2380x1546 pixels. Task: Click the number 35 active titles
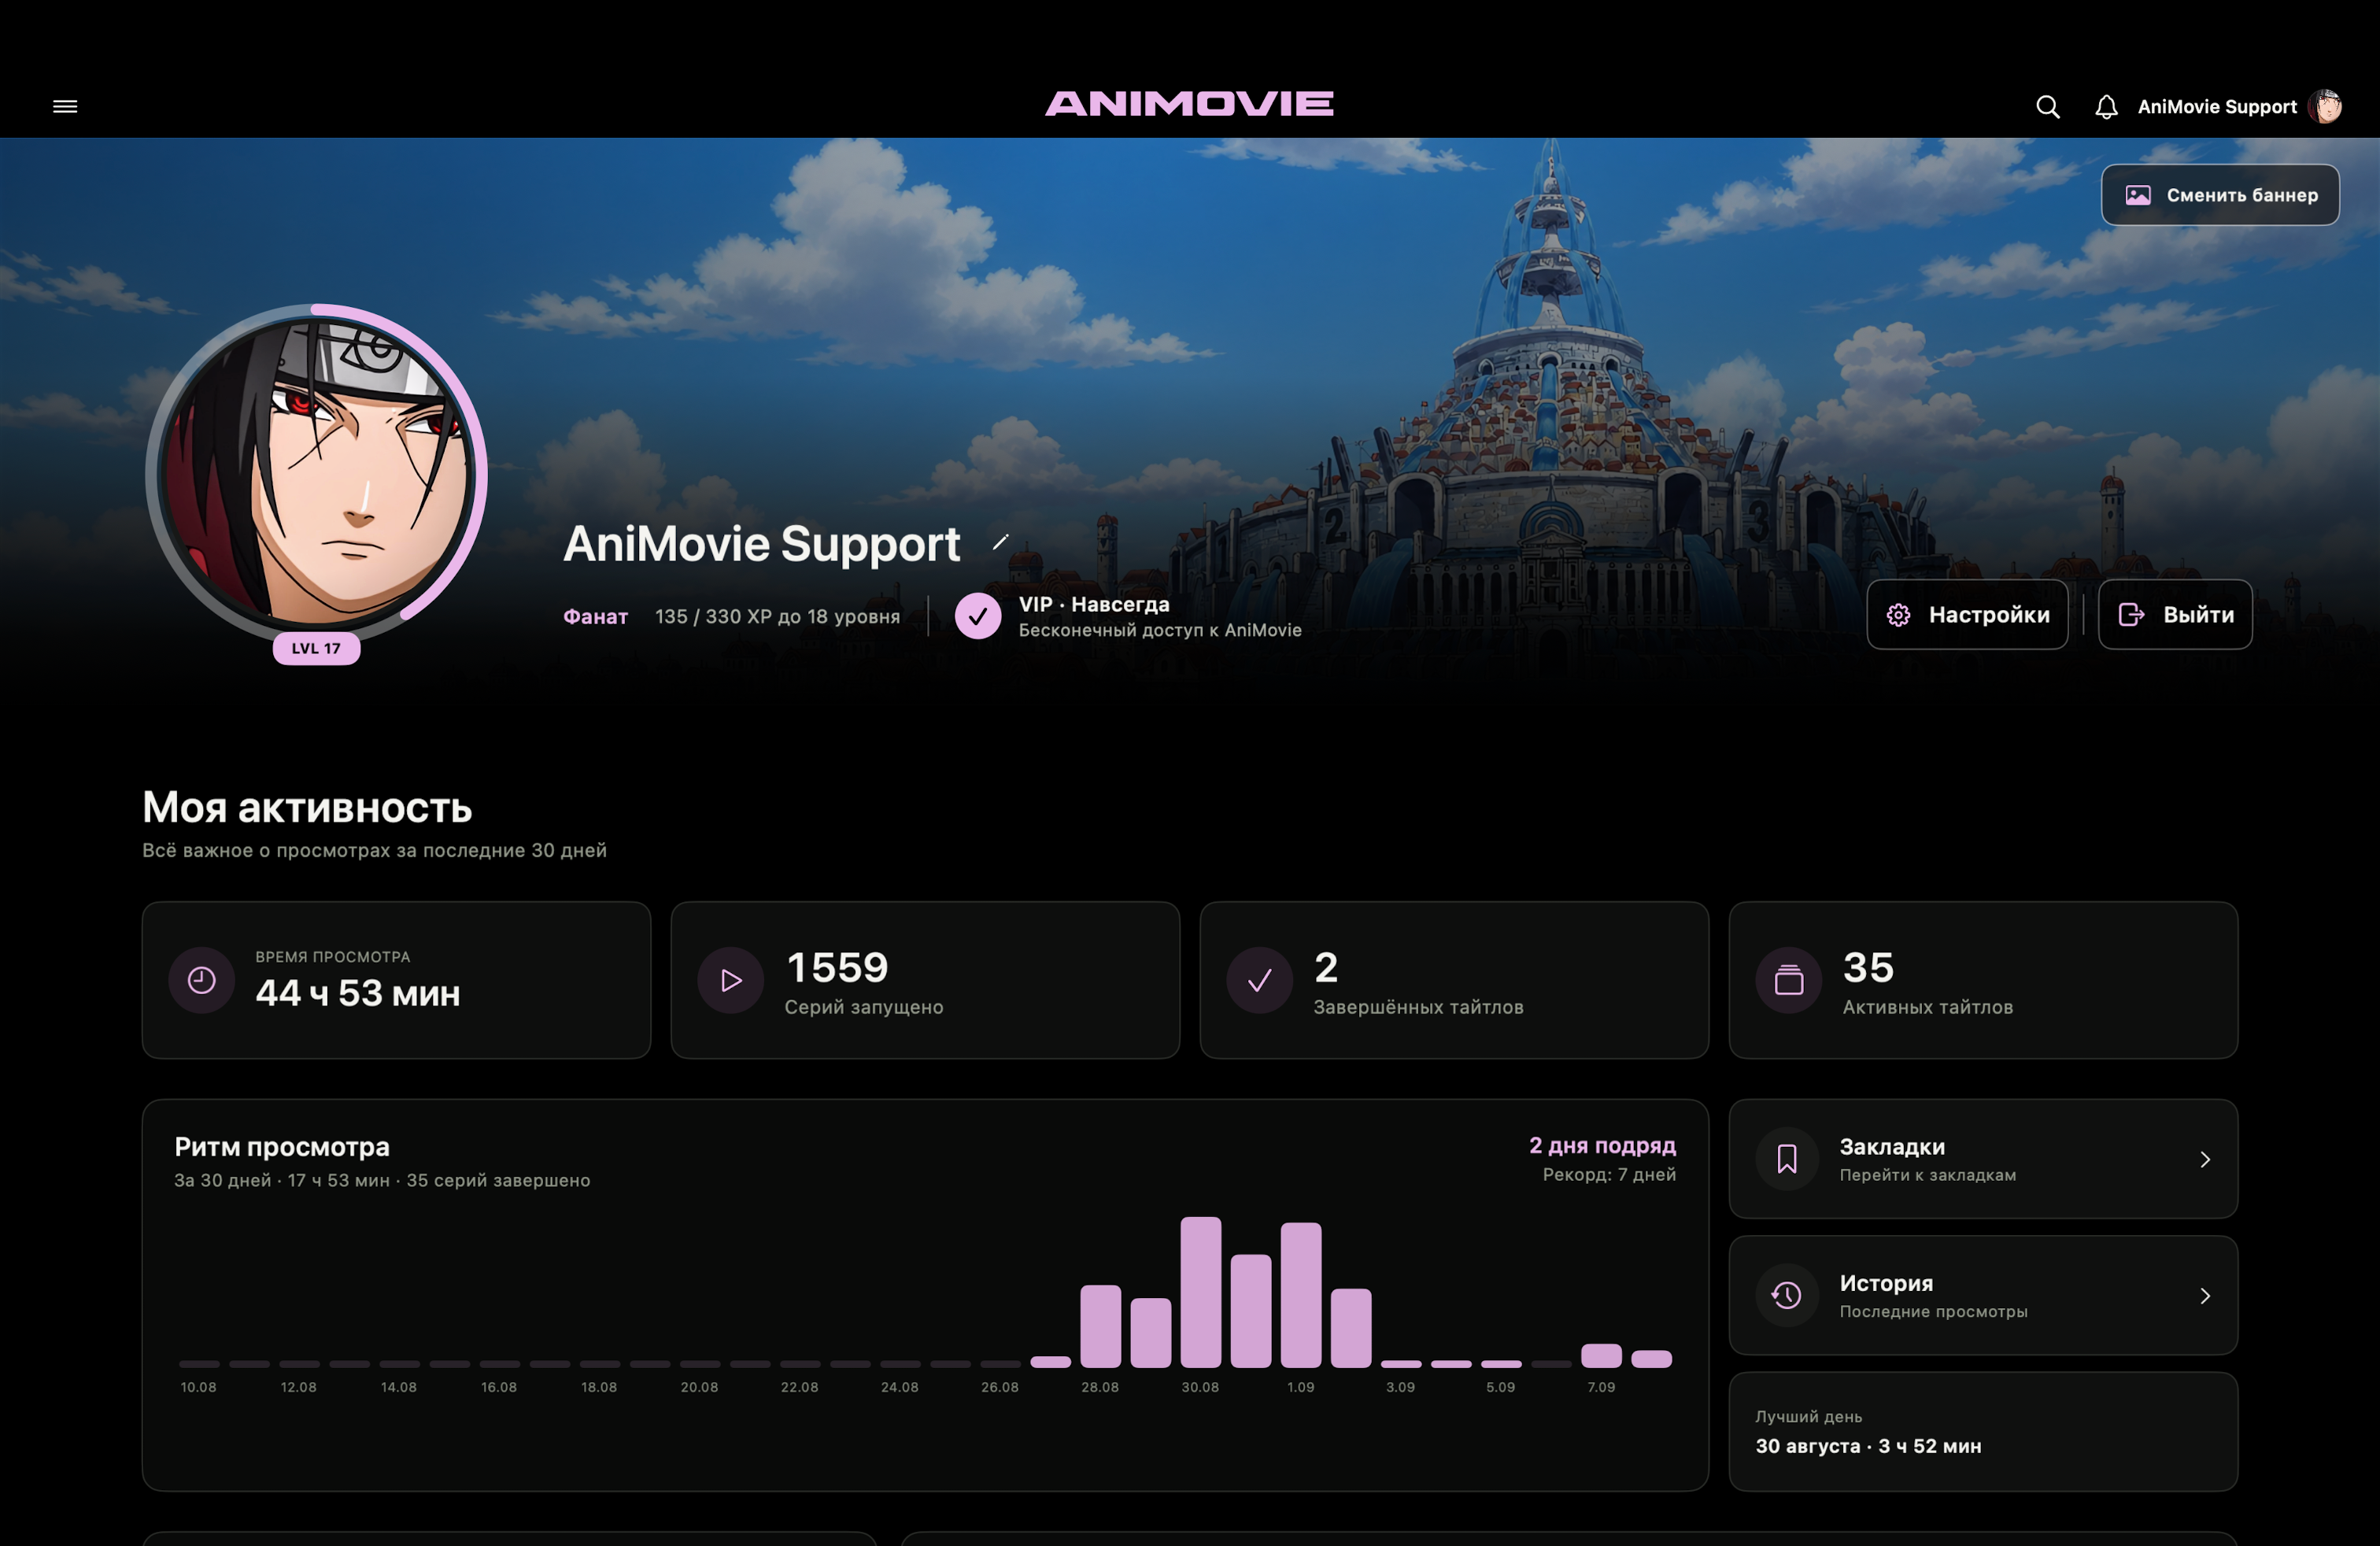(x=1868, y=967)
